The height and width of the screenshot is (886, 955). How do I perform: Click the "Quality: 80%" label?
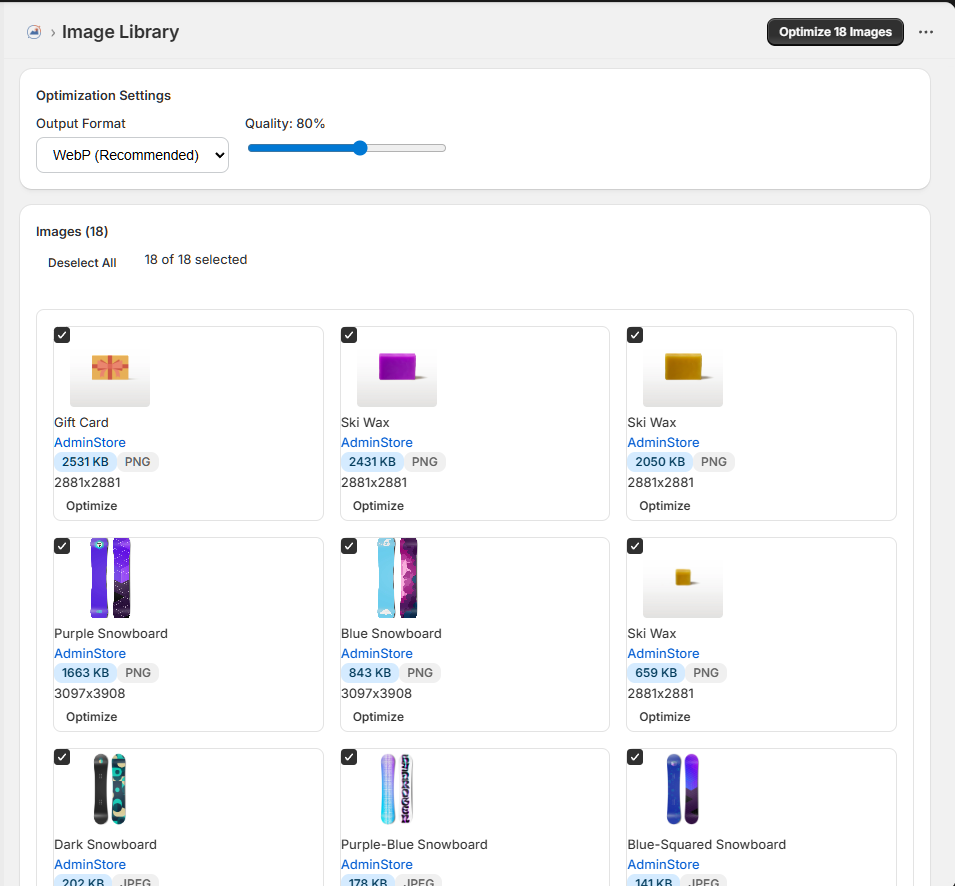[285, 124]
